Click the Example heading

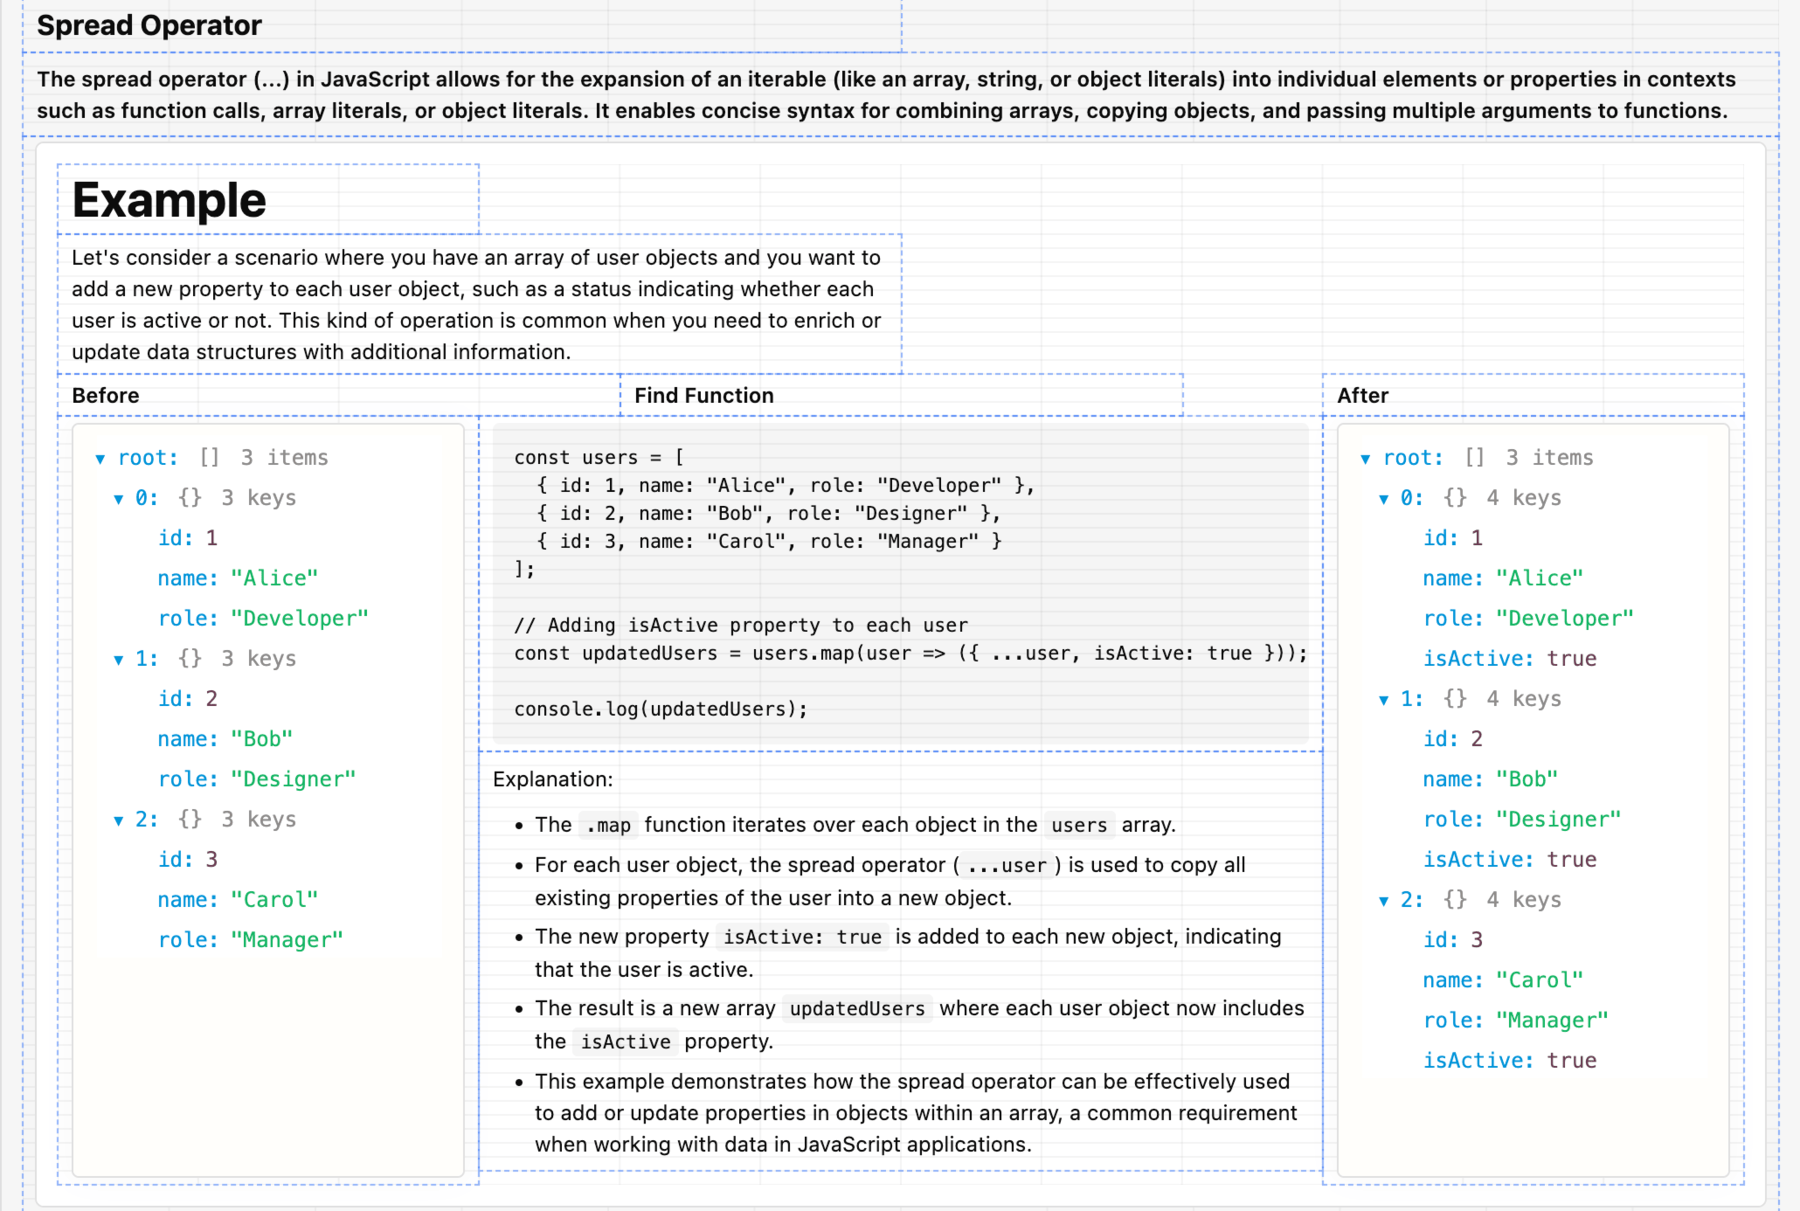169,200
